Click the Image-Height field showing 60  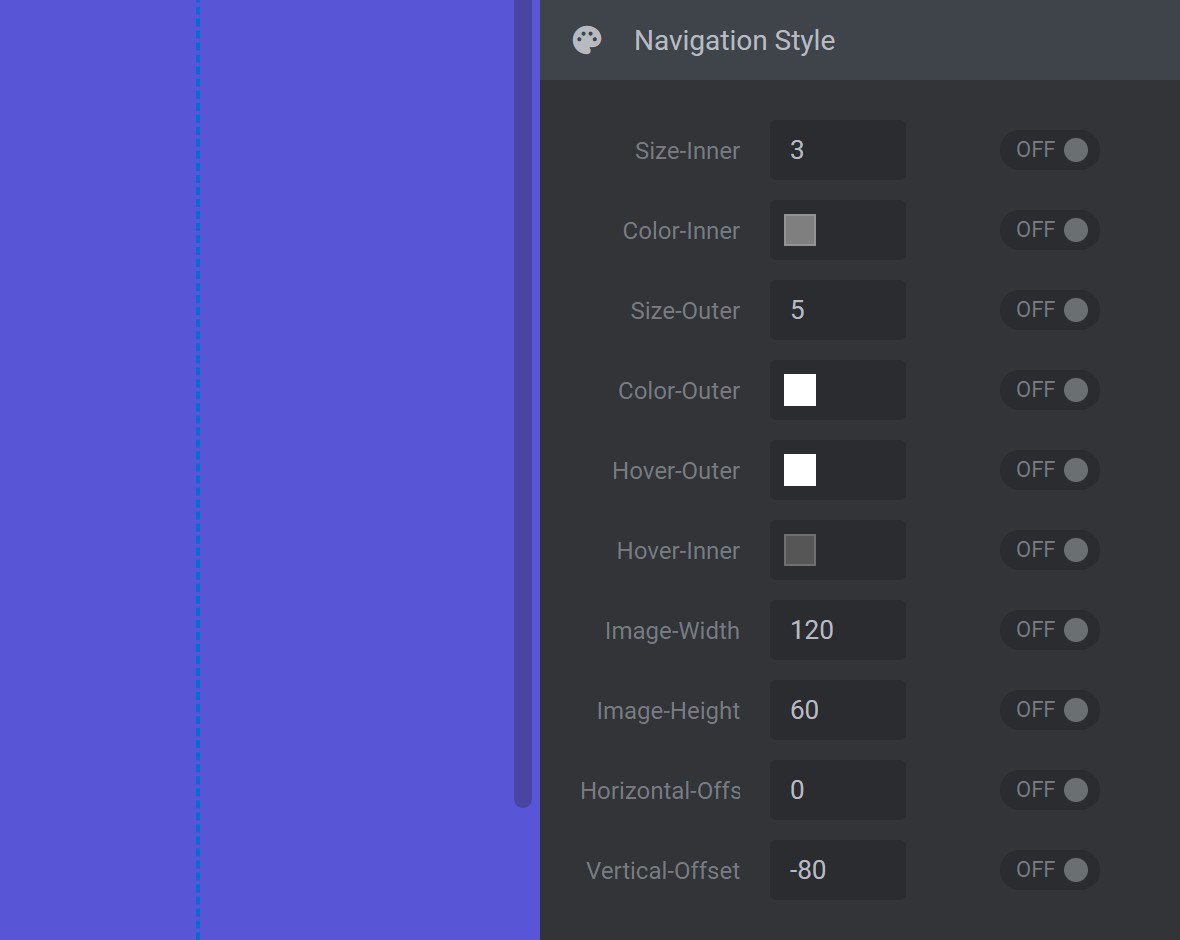tap(838, 710)
